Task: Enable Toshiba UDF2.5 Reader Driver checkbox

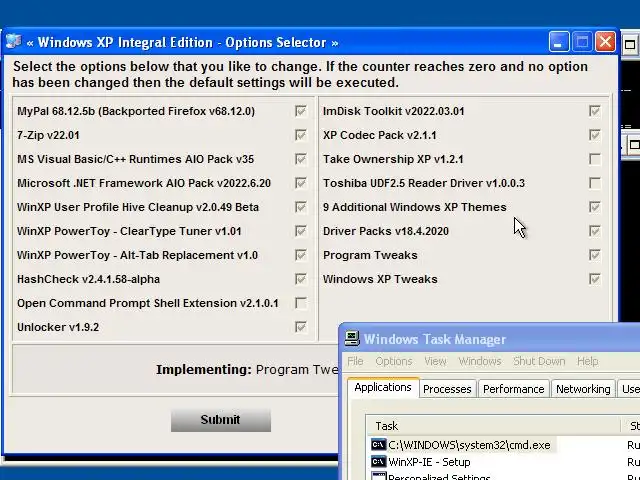Action: pyautogui.click(x=595, y=183)
